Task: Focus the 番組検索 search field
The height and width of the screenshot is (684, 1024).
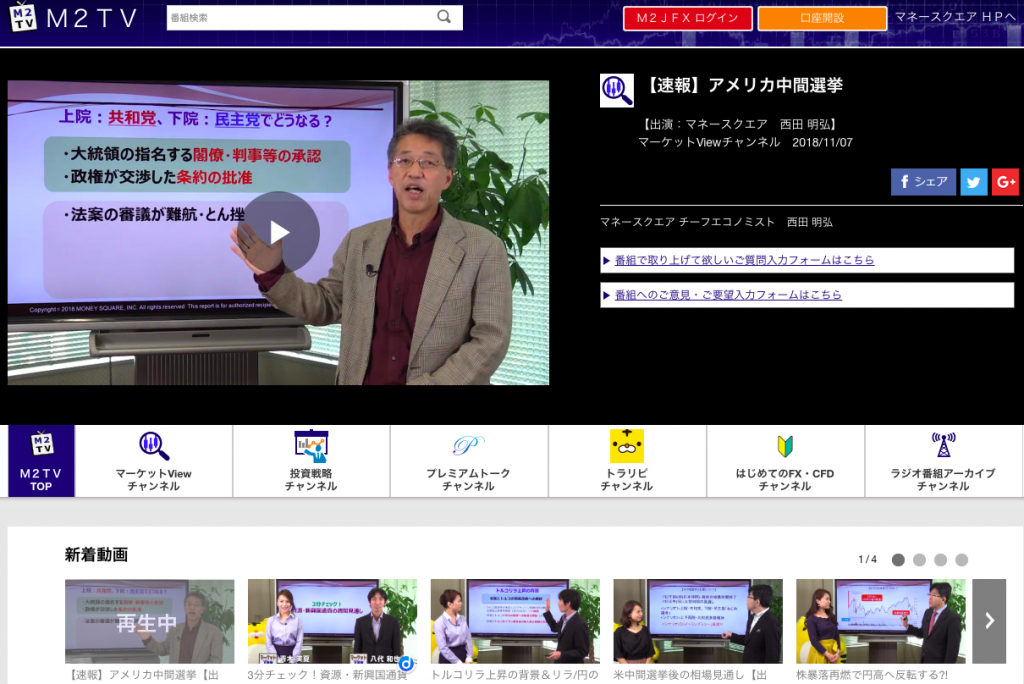Action: (314, 18)
